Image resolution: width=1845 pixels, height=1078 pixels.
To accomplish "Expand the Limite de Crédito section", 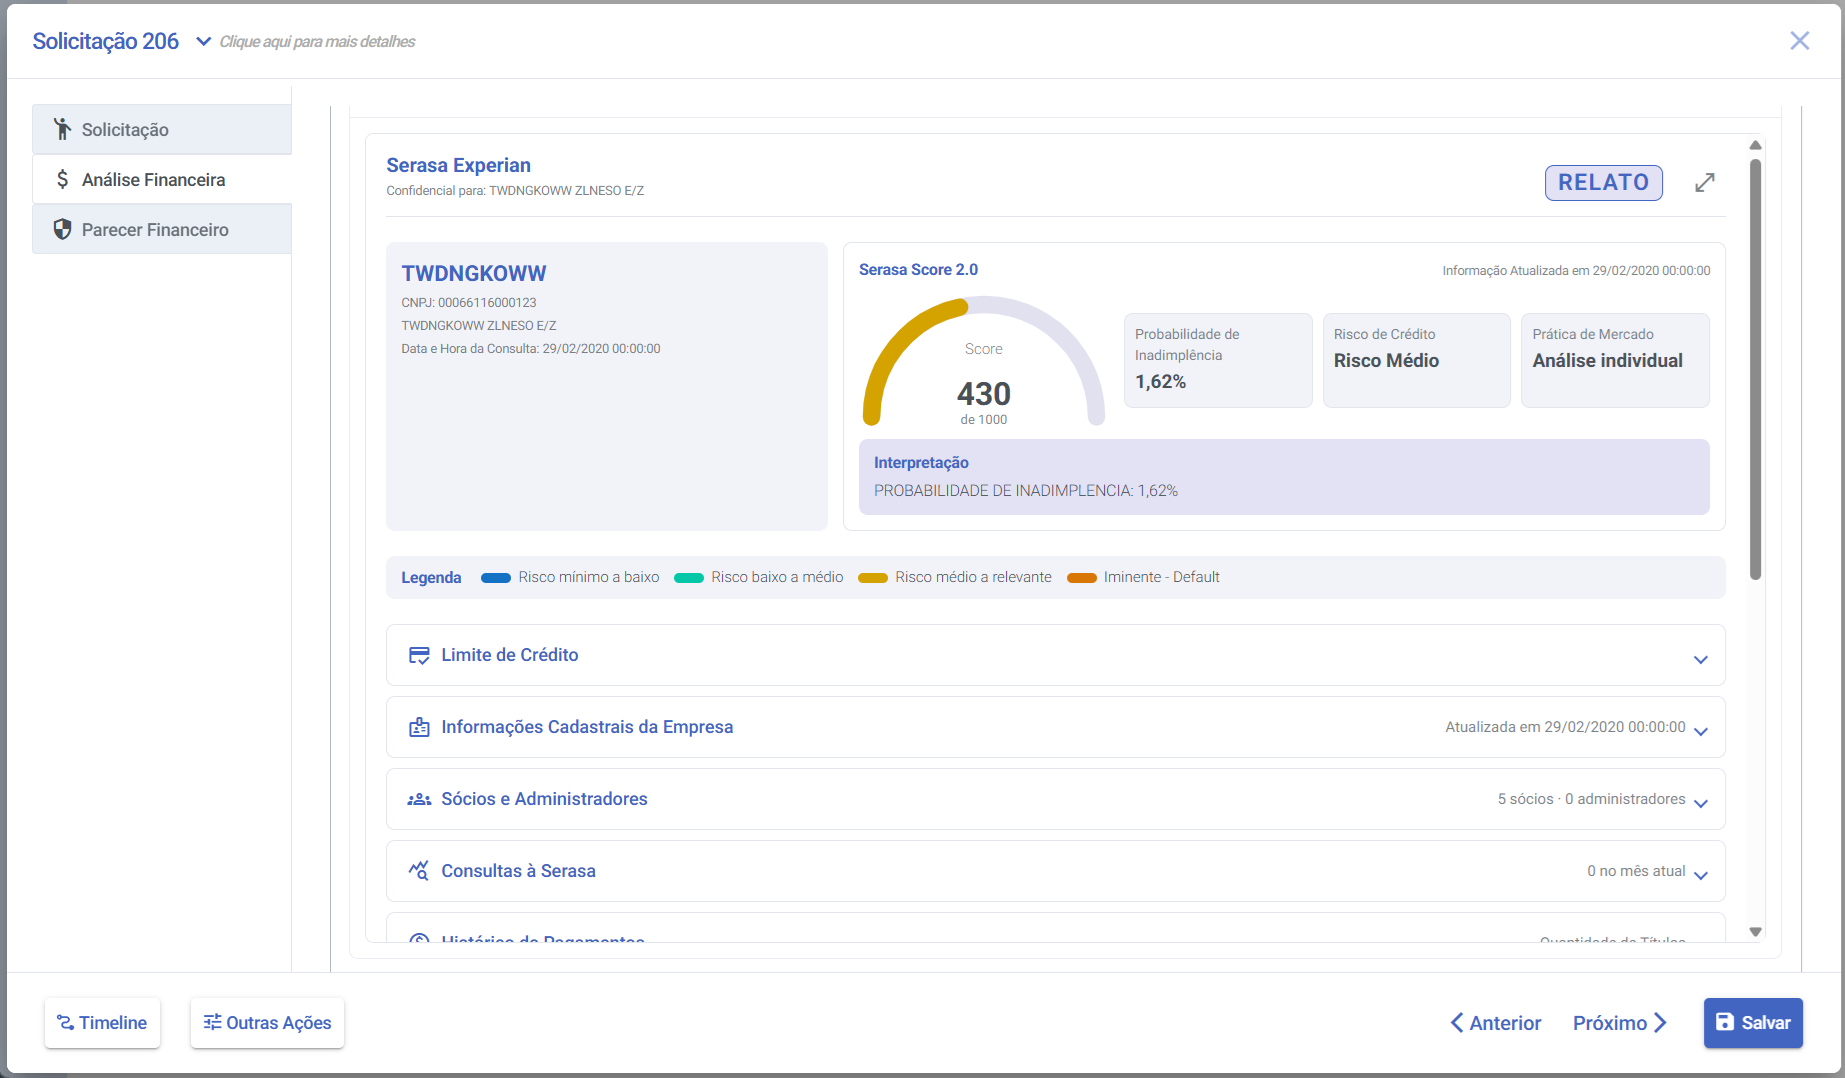I will coord(1055,655).
